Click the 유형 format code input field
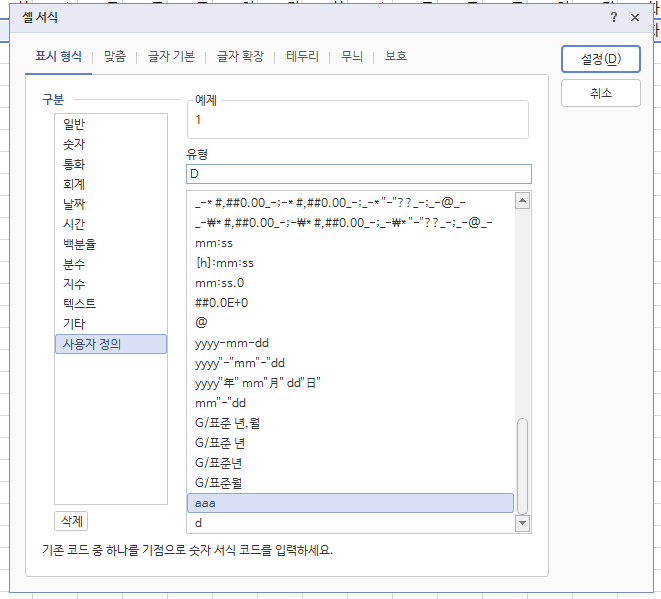The width and height of the screenshot is (661, 599). click(359, 174)
